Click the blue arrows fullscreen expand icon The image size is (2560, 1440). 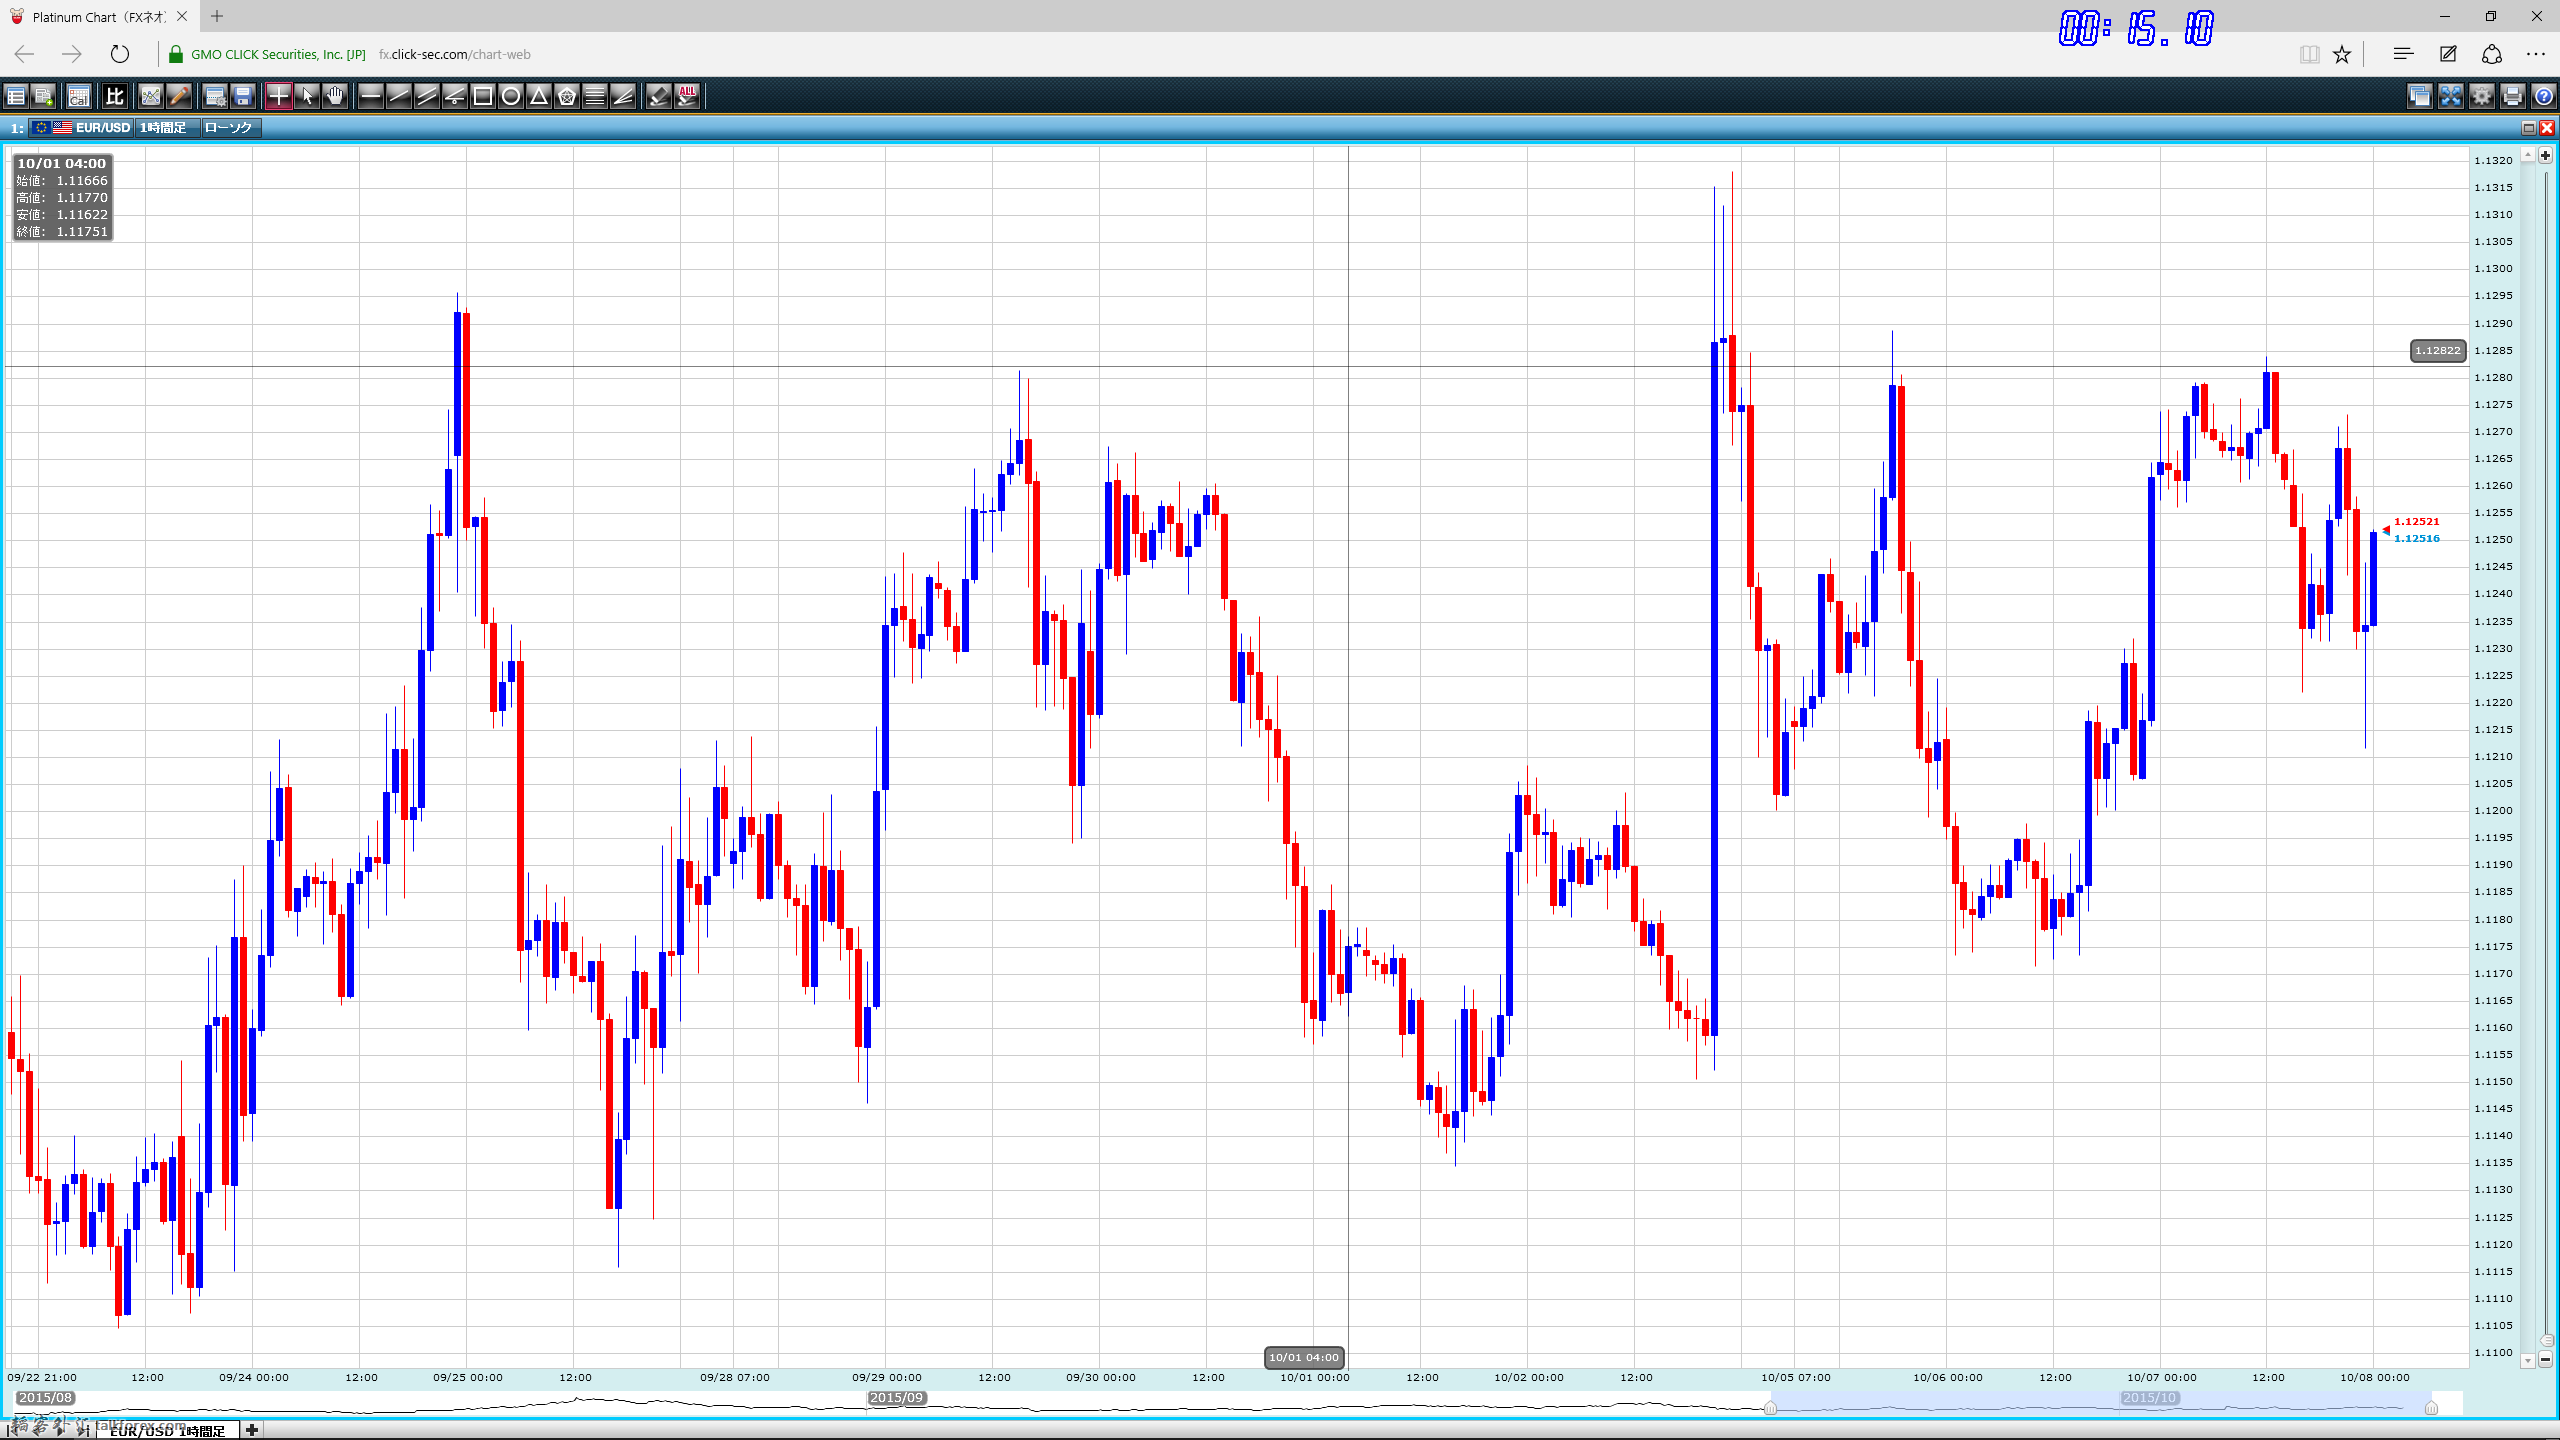(2451, 96)
